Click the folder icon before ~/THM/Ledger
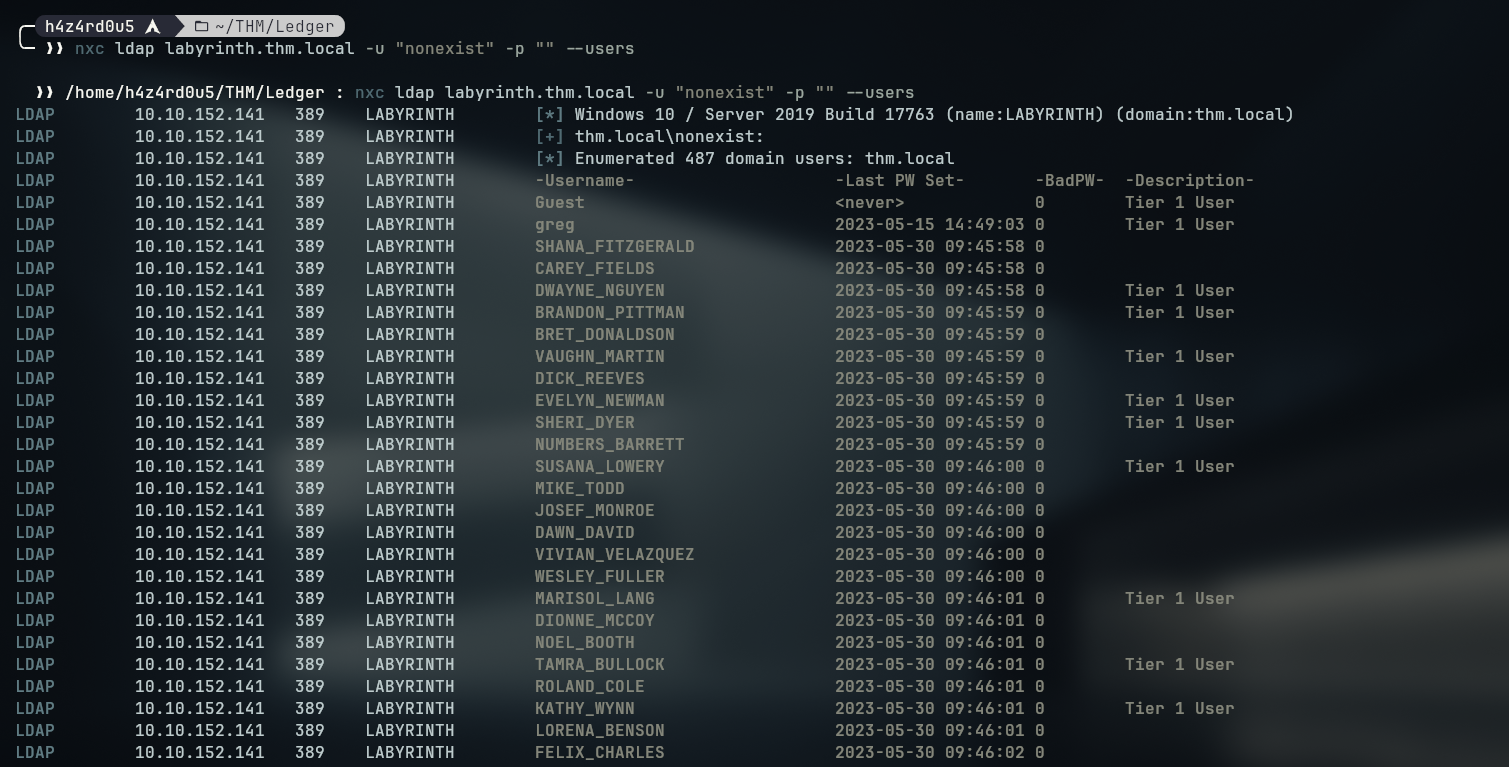The width and height of the screenshot is (1509, 767). pos(201,26)
